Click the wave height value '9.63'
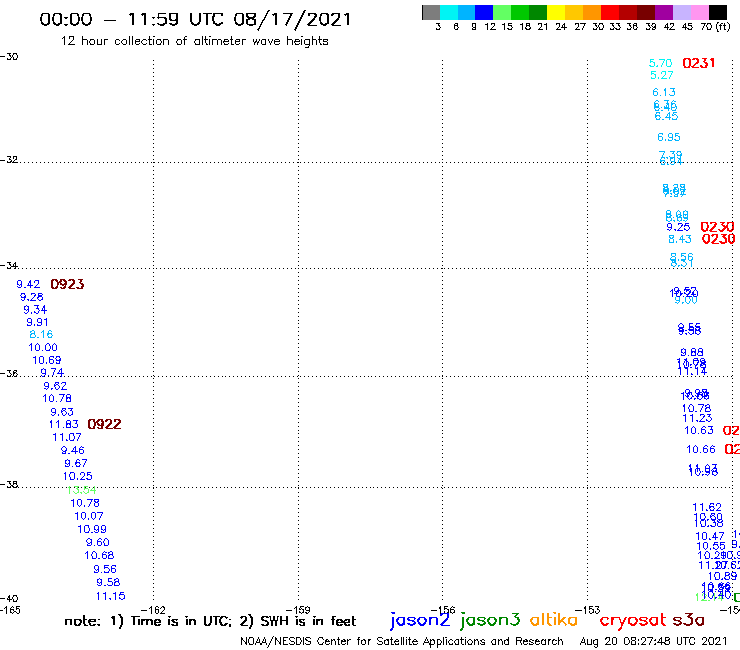The height and width of the screenshot is (650, 740). tap(62, 412)
